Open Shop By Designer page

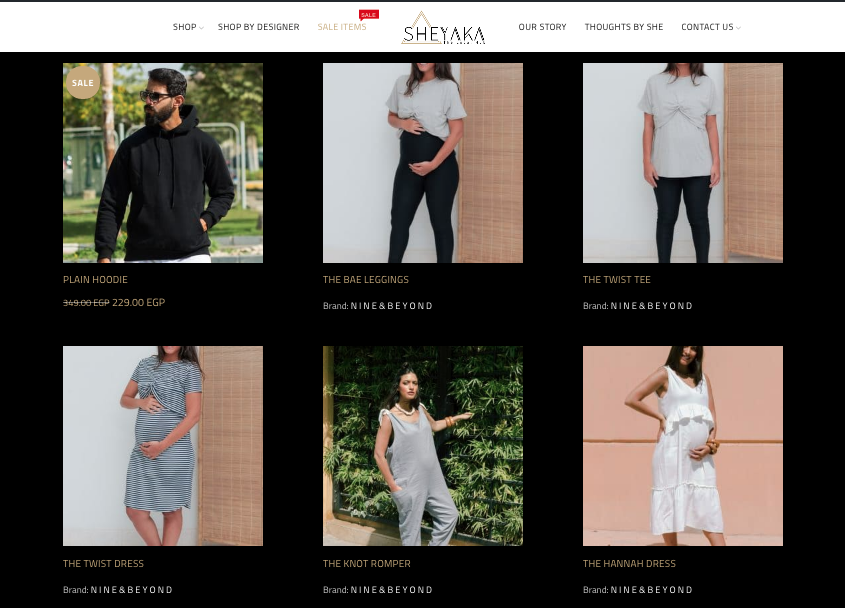258,27
